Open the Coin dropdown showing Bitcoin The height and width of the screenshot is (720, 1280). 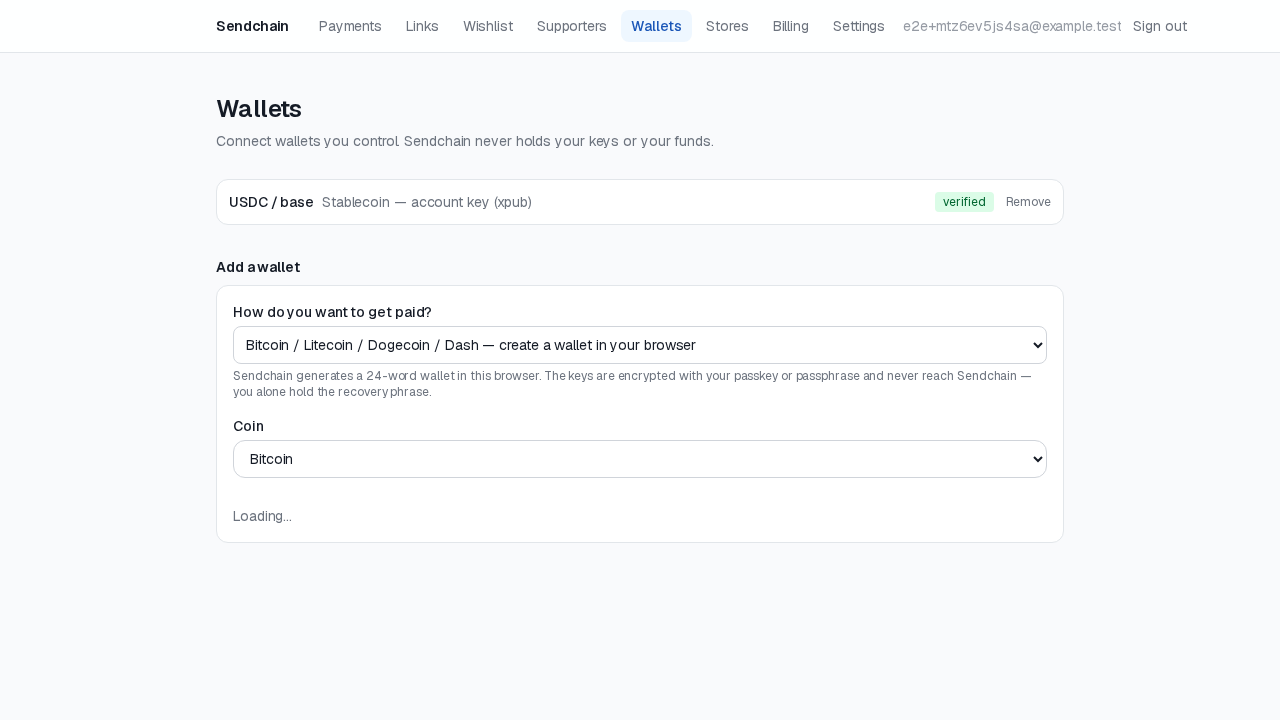click(640, 459)
